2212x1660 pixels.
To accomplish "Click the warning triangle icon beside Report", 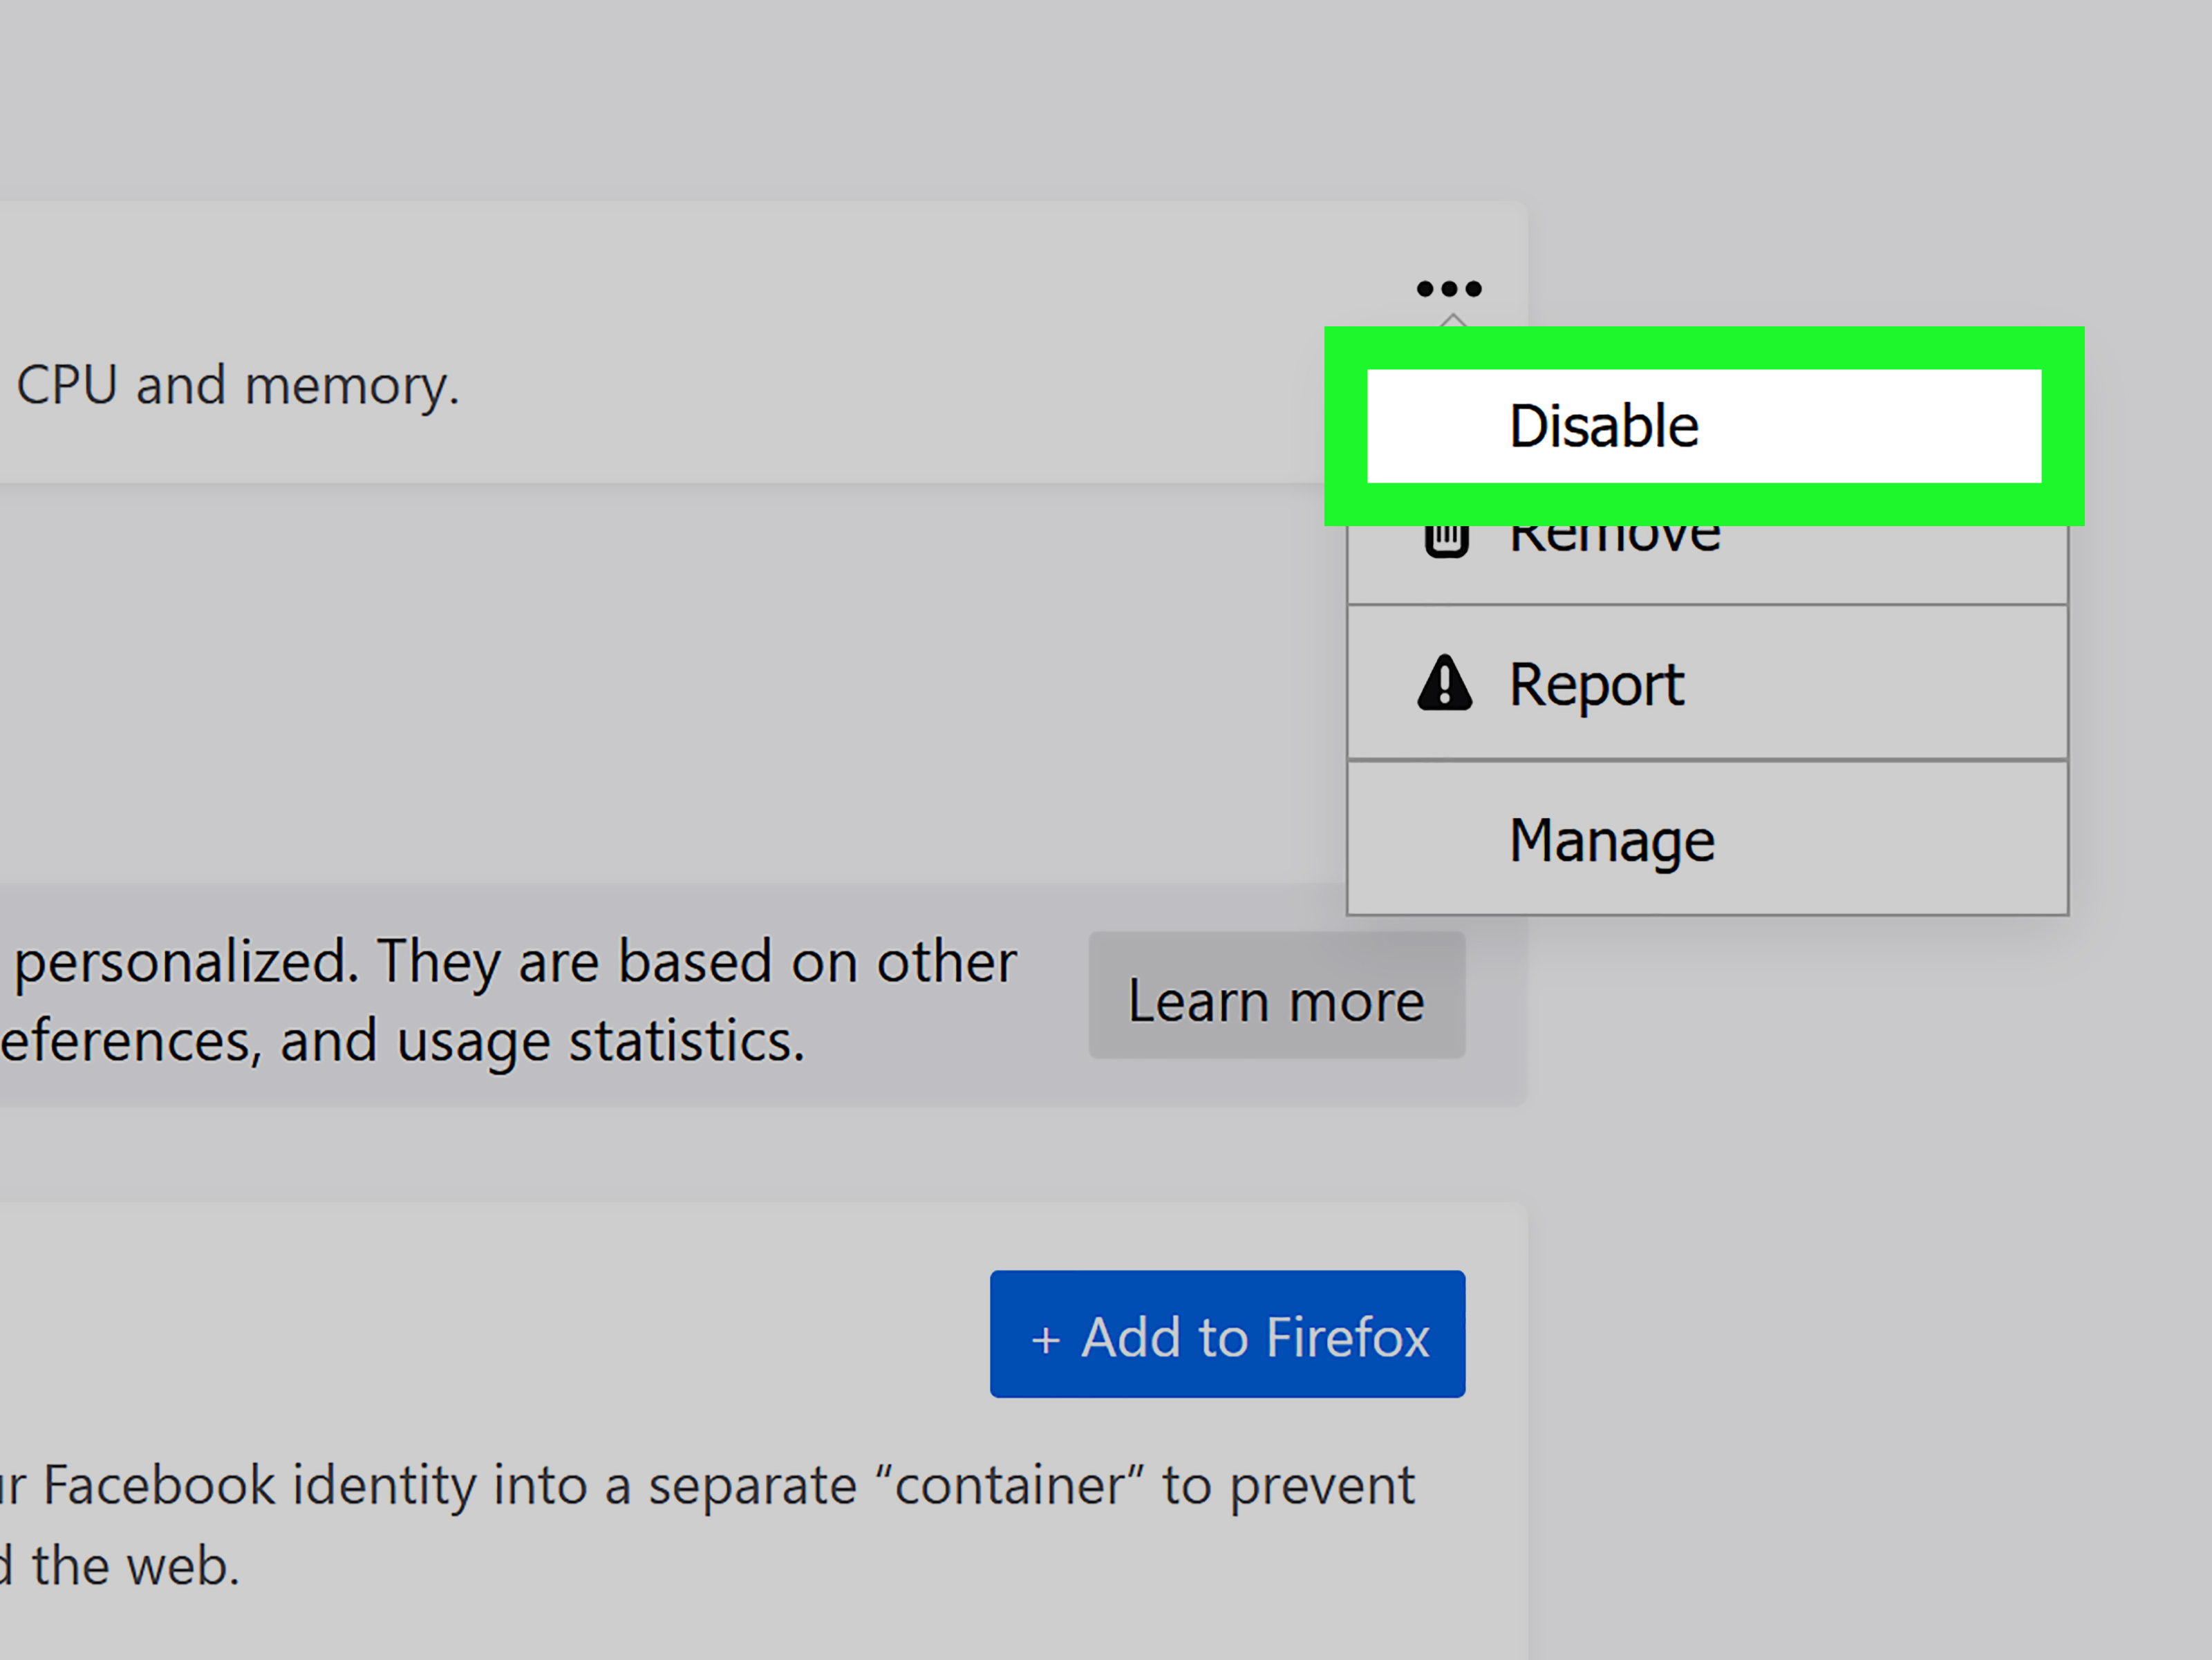I will tap(1445, 684).
